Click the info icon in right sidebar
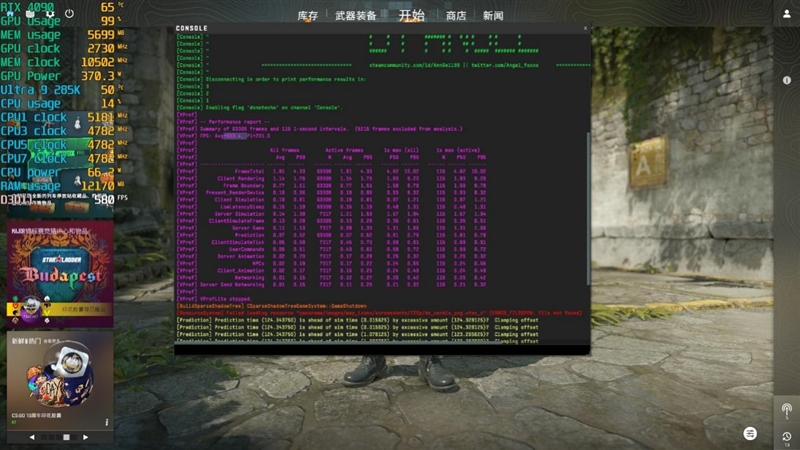Viewport: 800px width, 450px height. click(787, 80)
